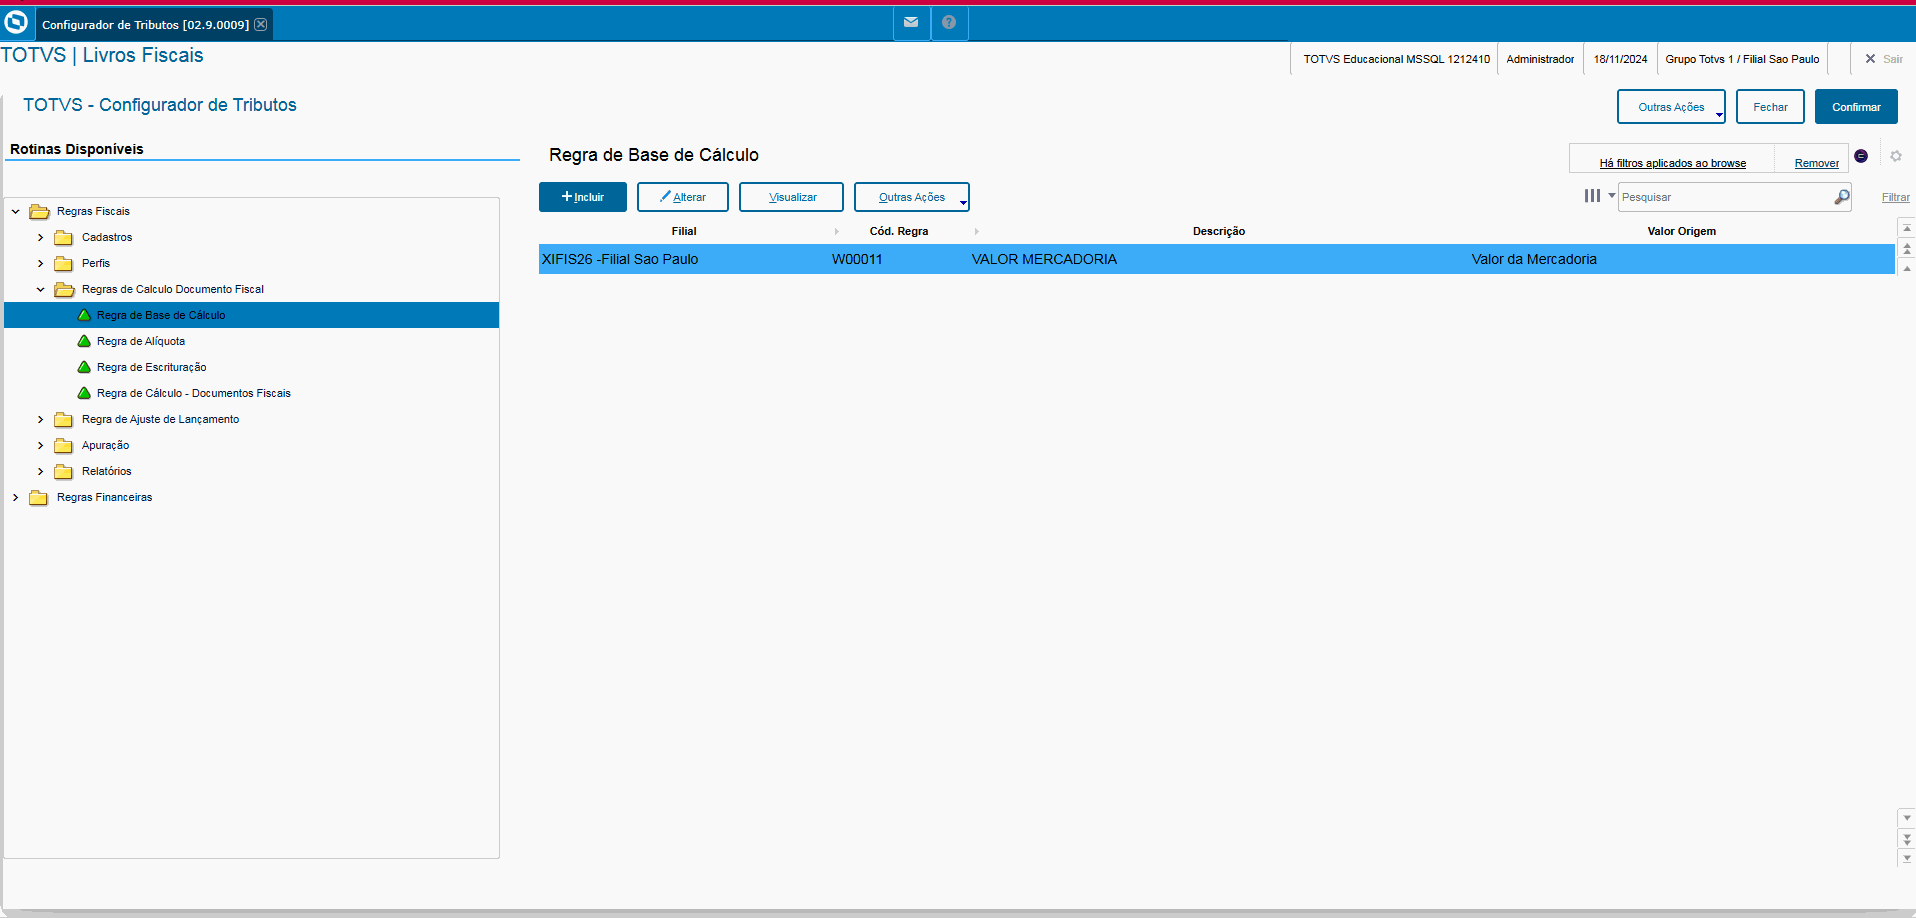Screen dimensions: 1916x918
Task: Click the 18/11/2024 date in the header
Action: coord(1620,59)
